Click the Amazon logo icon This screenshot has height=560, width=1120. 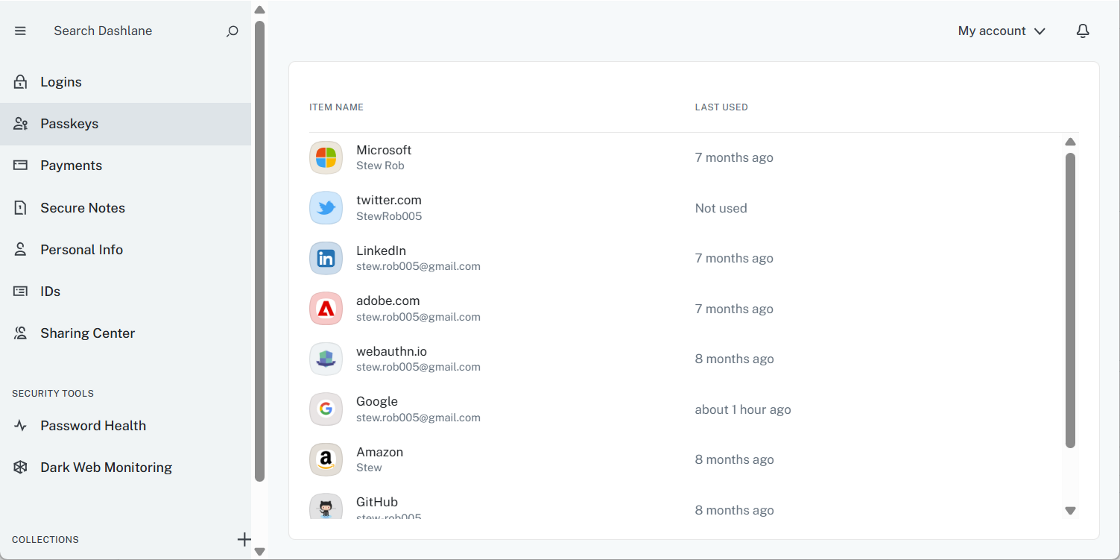[x=326, y=460]
